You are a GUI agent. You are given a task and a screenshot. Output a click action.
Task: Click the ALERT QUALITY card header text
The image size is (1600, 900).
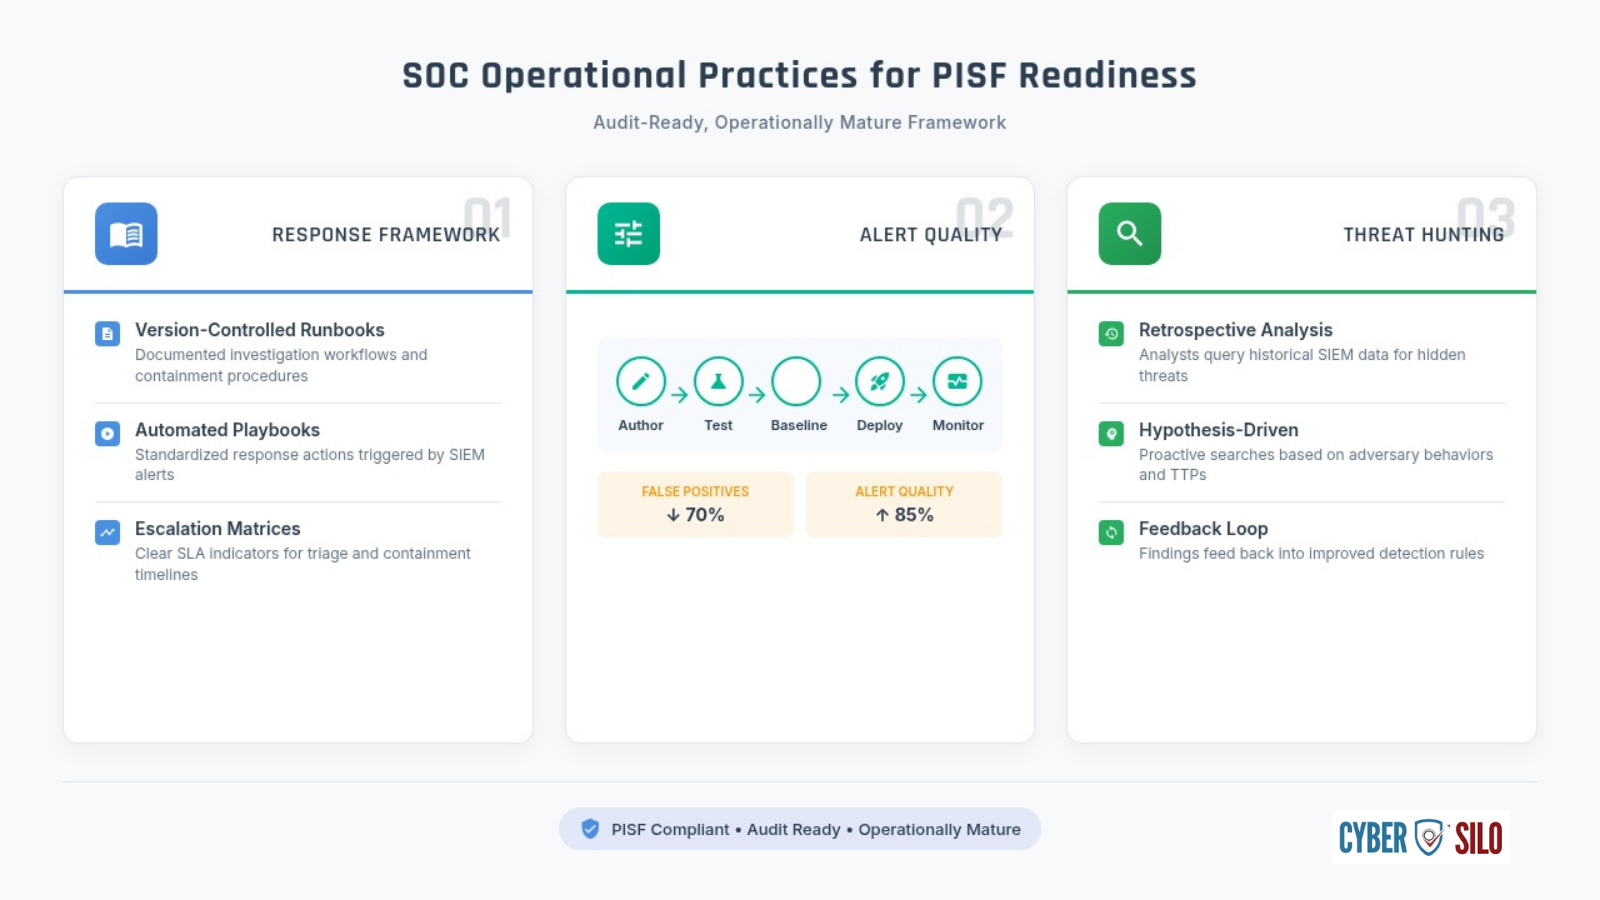click(931, 235)
